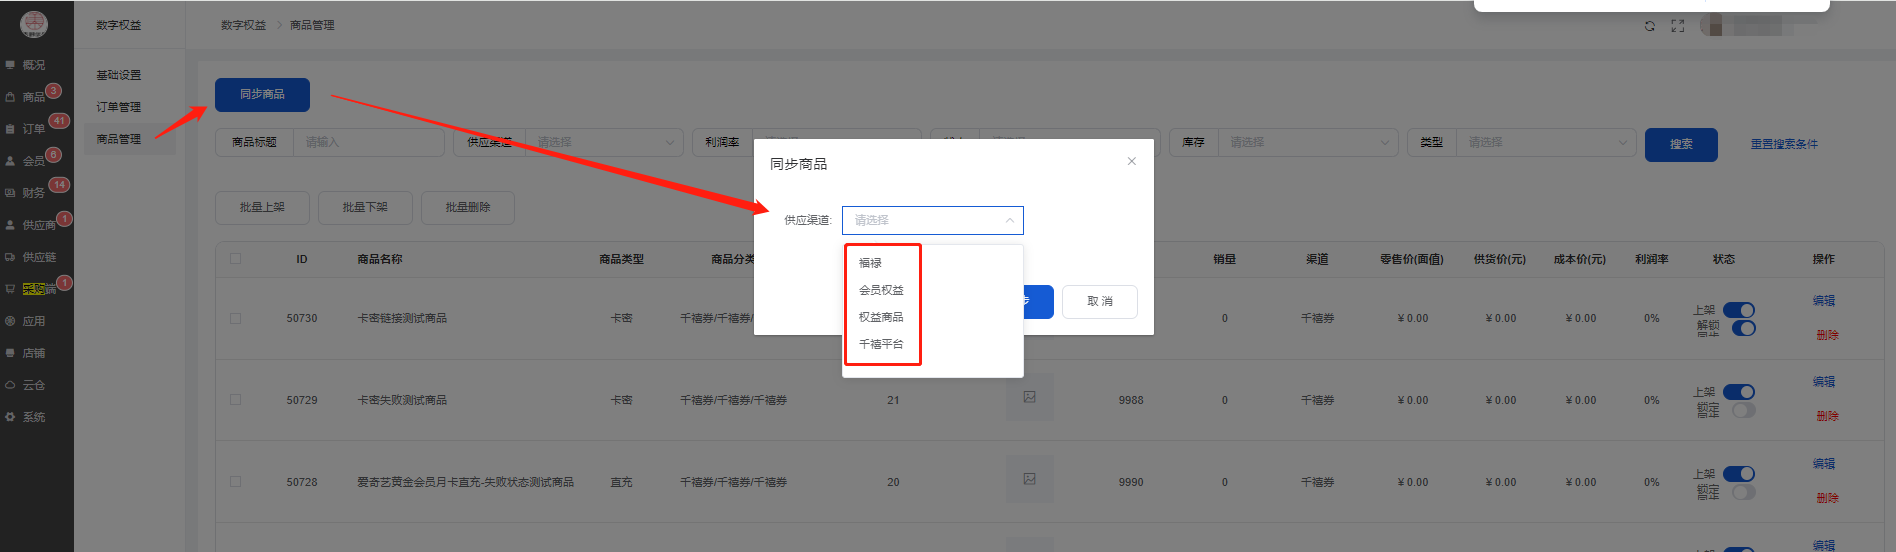Open 订单 in the left sidebar
The height and width of the screenshot is (552, 1896).
click(33, 129)
